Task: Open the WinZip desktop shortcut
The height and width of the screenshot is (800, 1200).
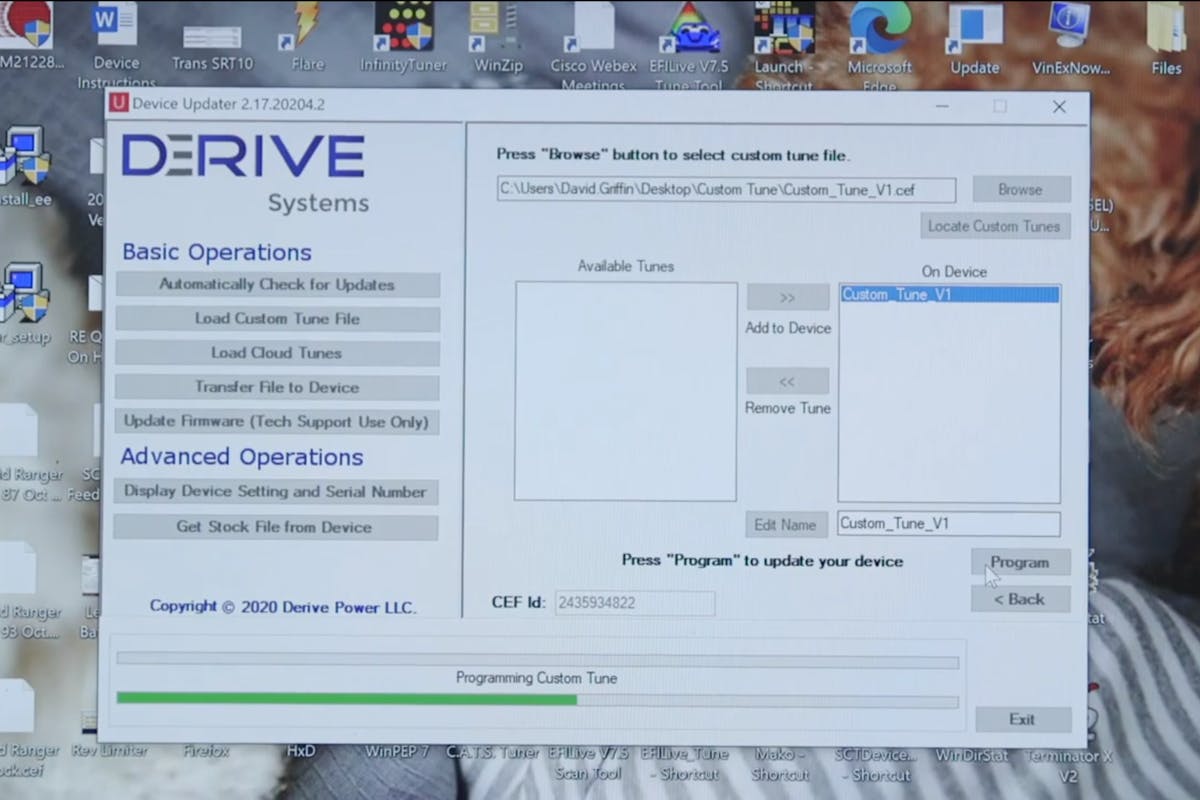Action: 497,32
